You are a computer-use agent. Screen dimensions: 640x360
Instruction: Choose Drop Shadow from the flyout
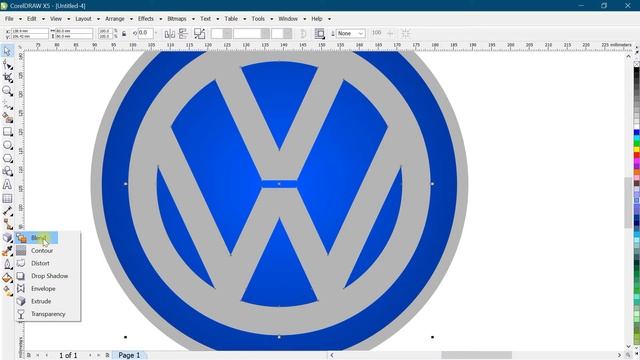(x=49, y=276)
